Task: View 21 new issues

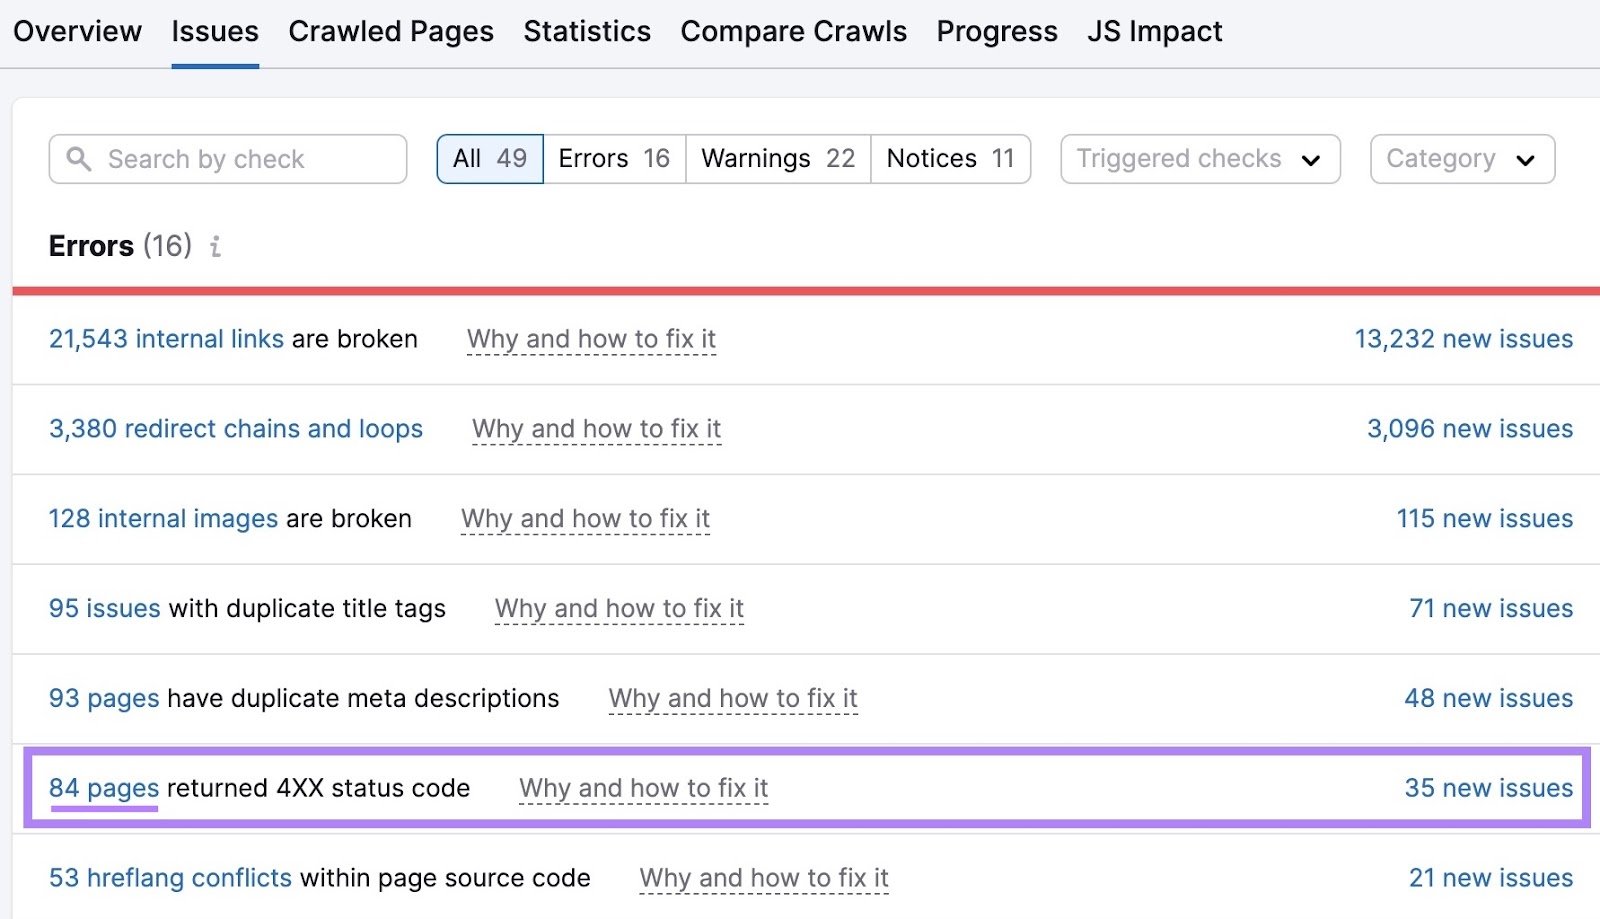Action: click(x=1491, y=878)
